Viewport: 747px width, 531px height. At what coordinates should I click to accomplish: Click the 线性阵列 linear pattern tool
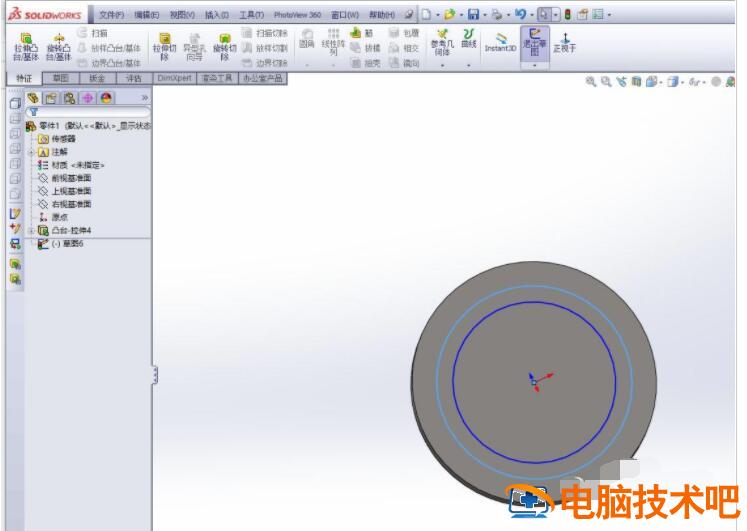pyautogui.click(x=333, y=42)
